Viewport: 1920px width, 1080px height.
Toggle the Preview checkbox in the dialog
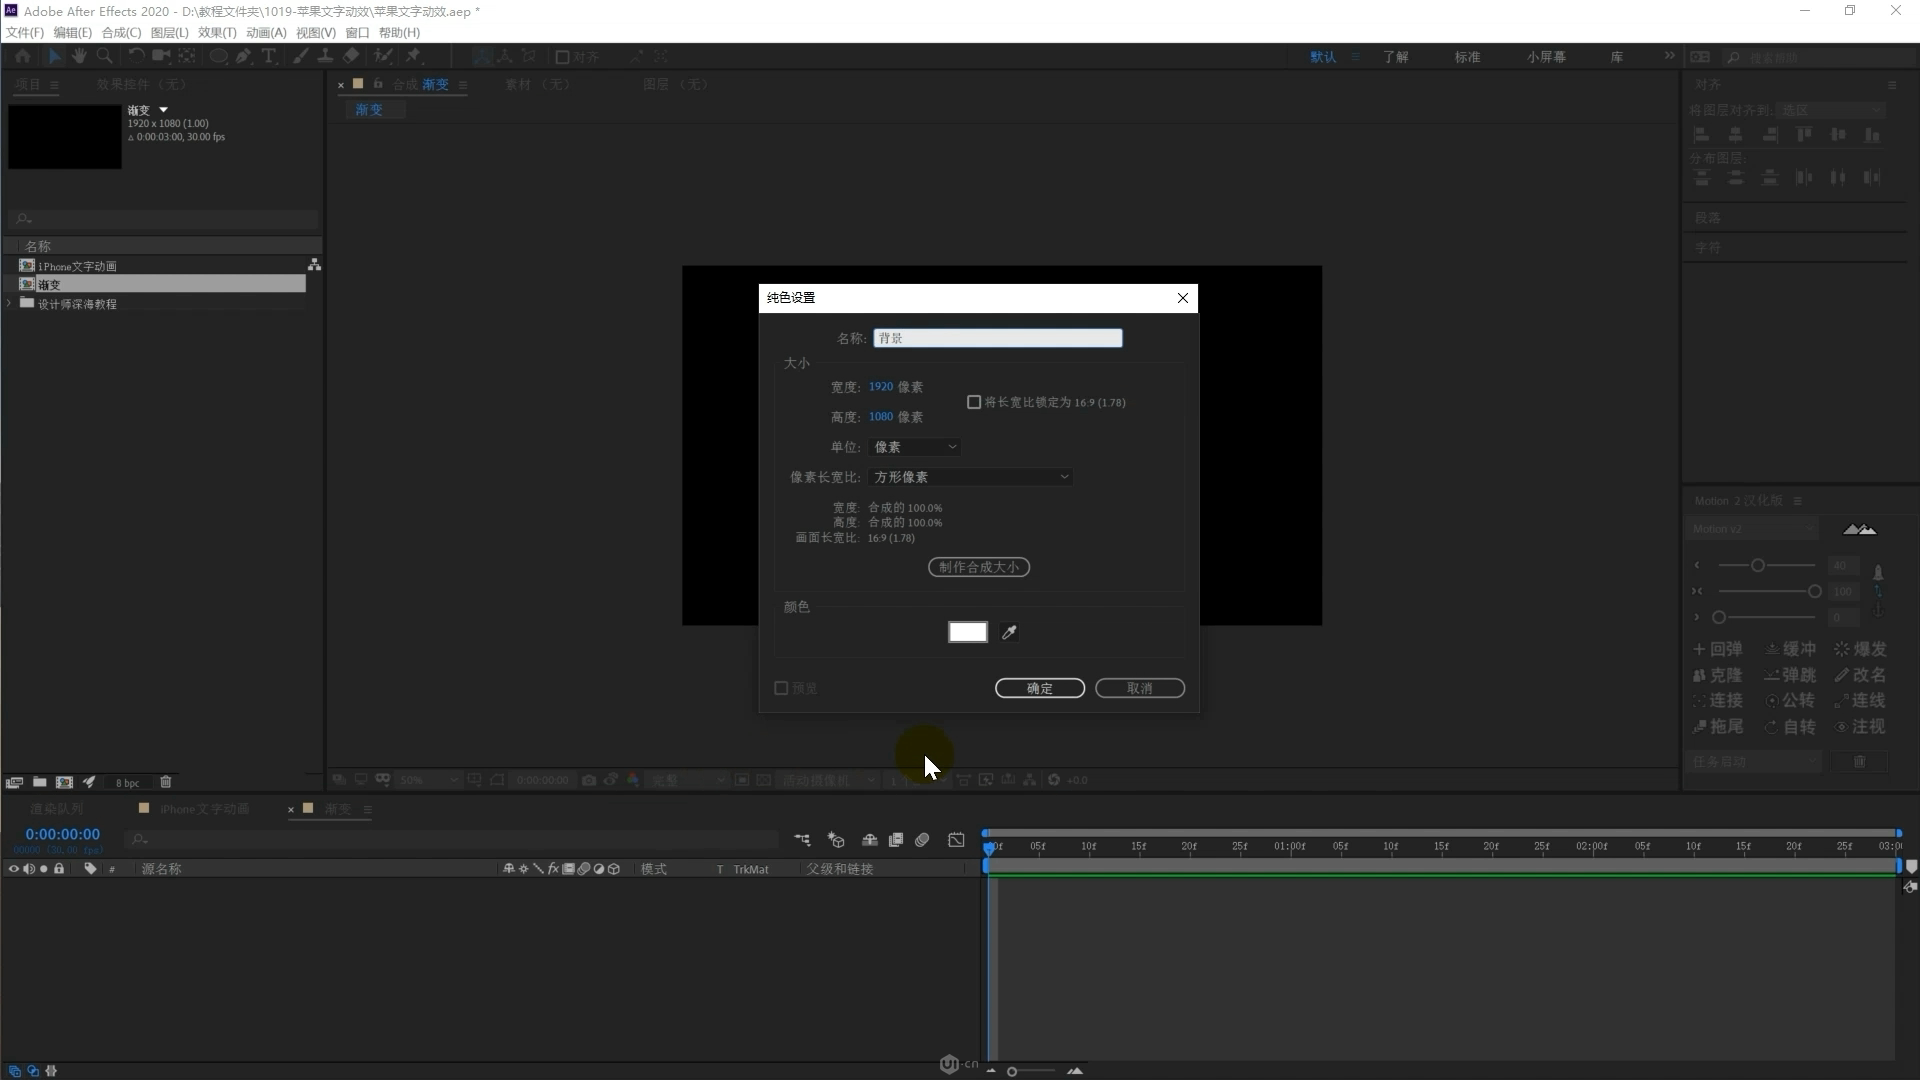coord(782,688)
